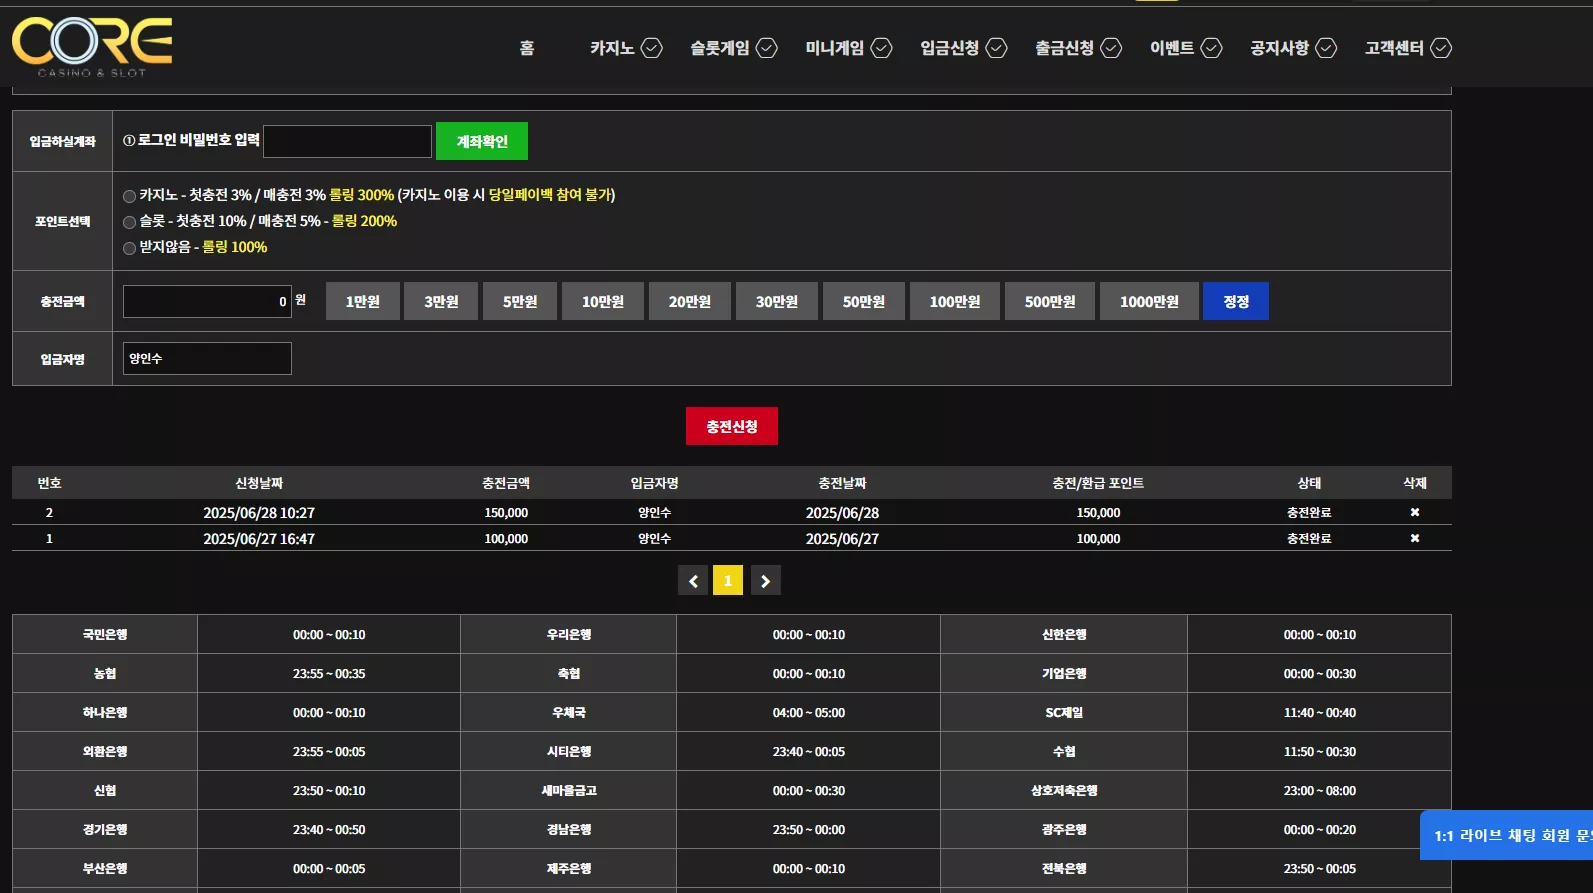Add 20만원 to charge amount
The width and height of the screenshot is (1593, 893).
[690, 301]
